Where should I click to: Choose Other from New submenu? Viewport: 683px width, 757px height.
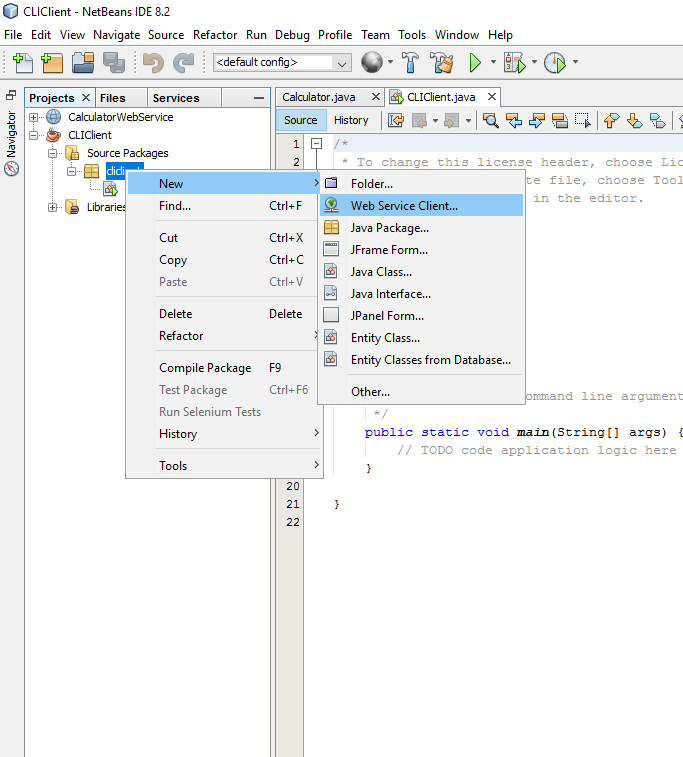(x=421, y=392)
